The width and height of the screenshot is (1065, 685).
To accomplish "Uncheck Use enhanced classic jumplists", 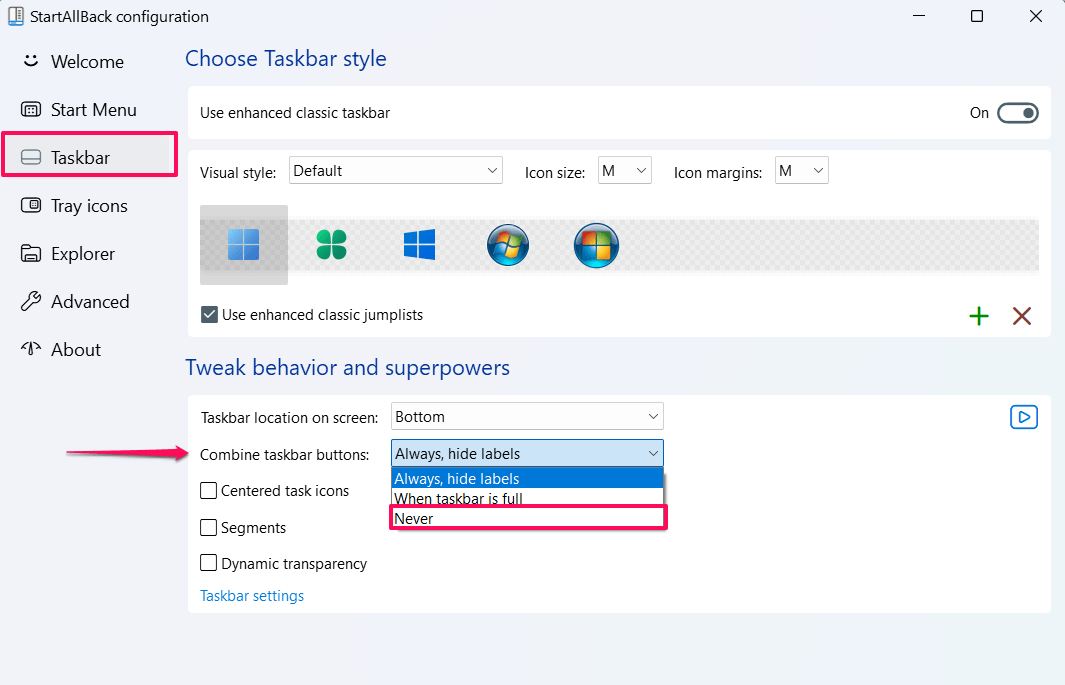I will 209,315.
